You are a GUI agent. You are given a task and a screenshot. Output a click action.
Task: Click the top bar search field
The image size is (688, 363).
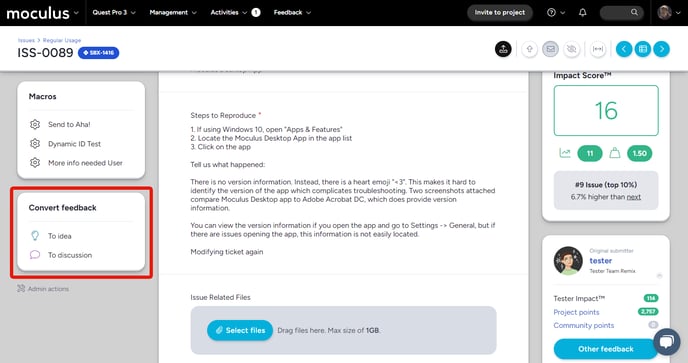pos(621,12)
